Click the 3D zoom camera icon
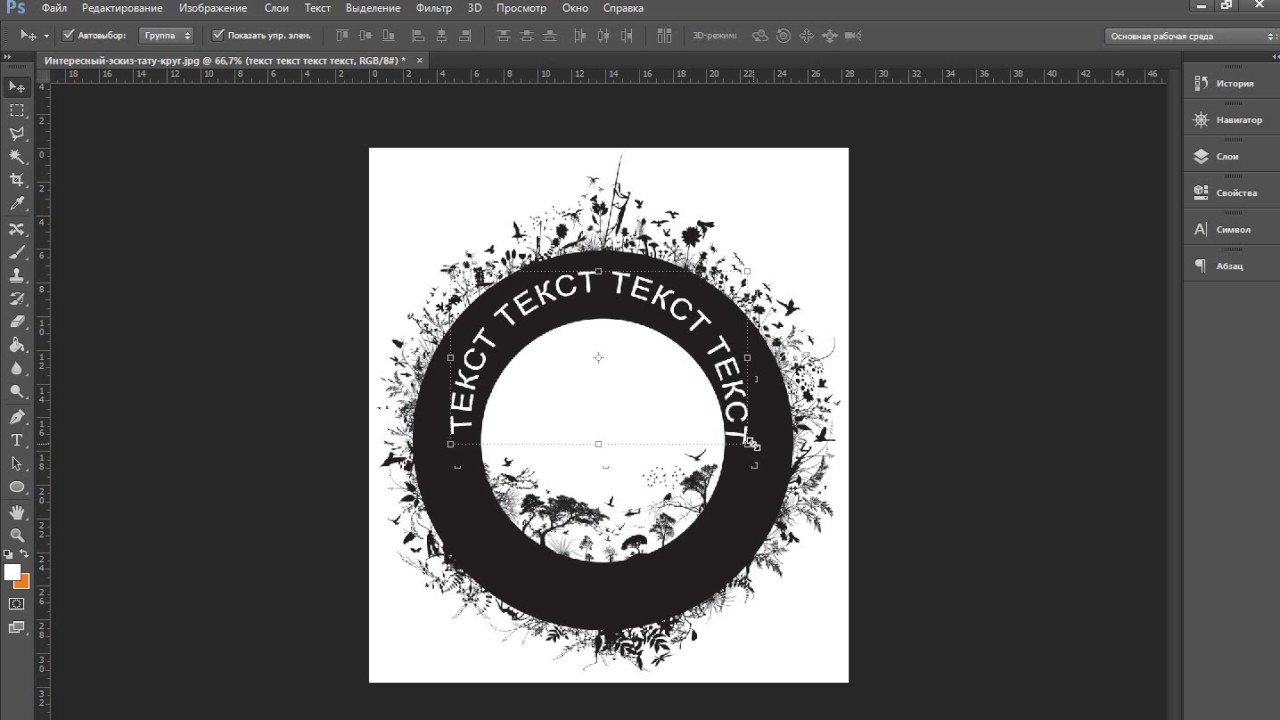1280x720 pixels. click(x=852, y=36)
